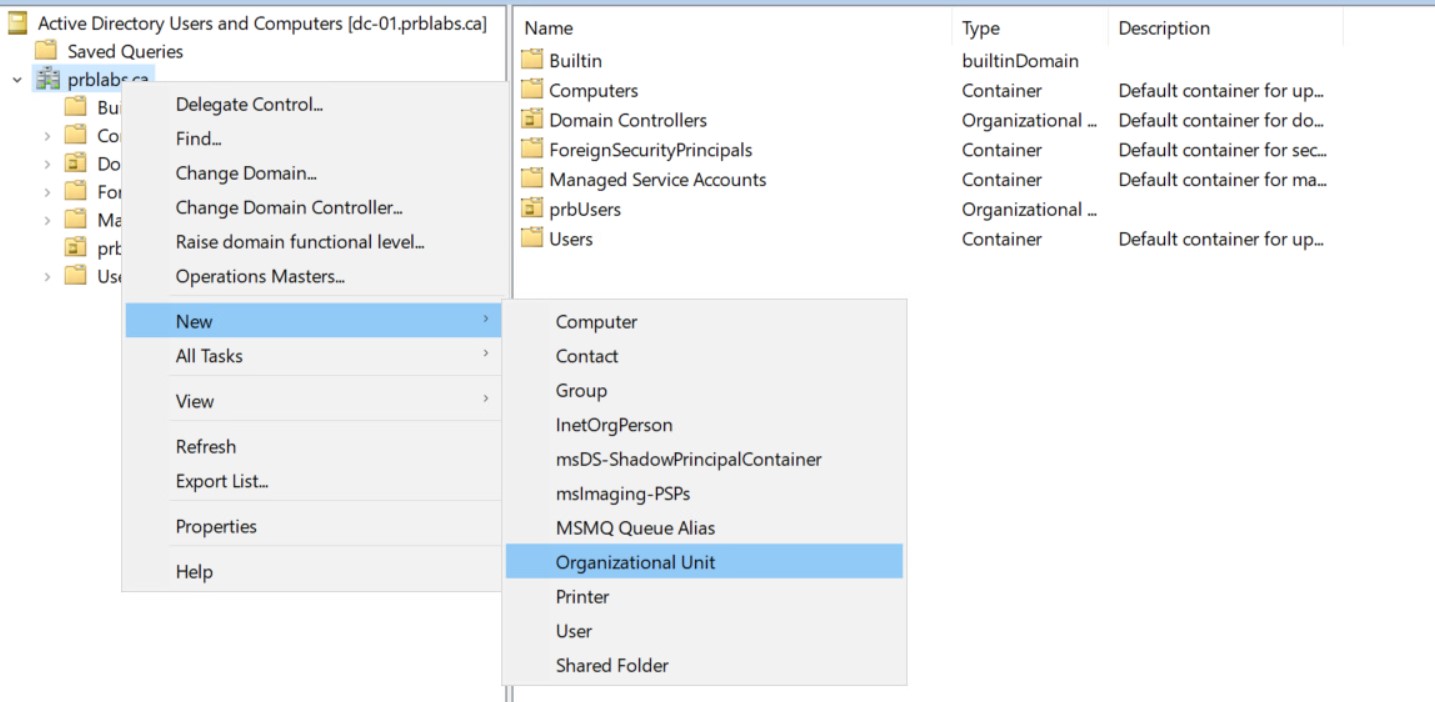The image size is (1435, 702).
Task: Click the Saved Queries folder icon
Action: [x=46, y=51]
